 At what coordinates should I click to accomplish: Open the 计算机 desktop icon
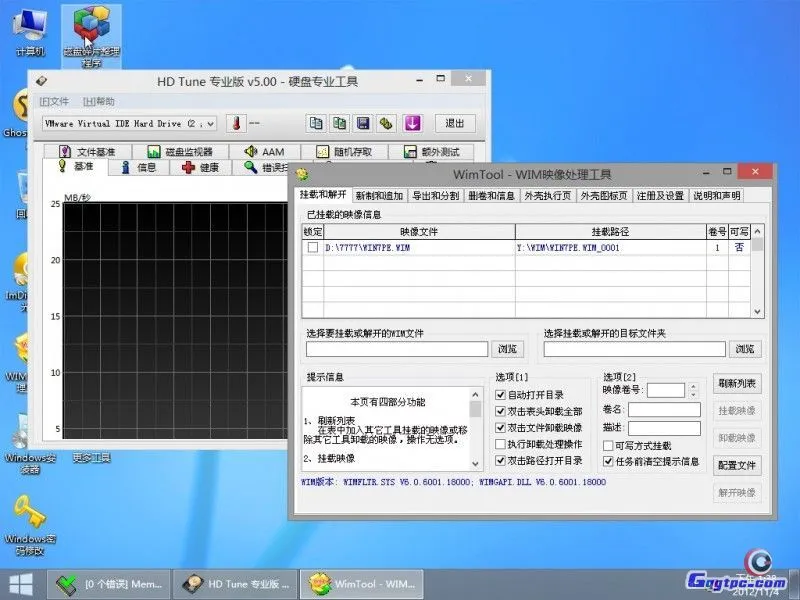[x=28, y=25]
